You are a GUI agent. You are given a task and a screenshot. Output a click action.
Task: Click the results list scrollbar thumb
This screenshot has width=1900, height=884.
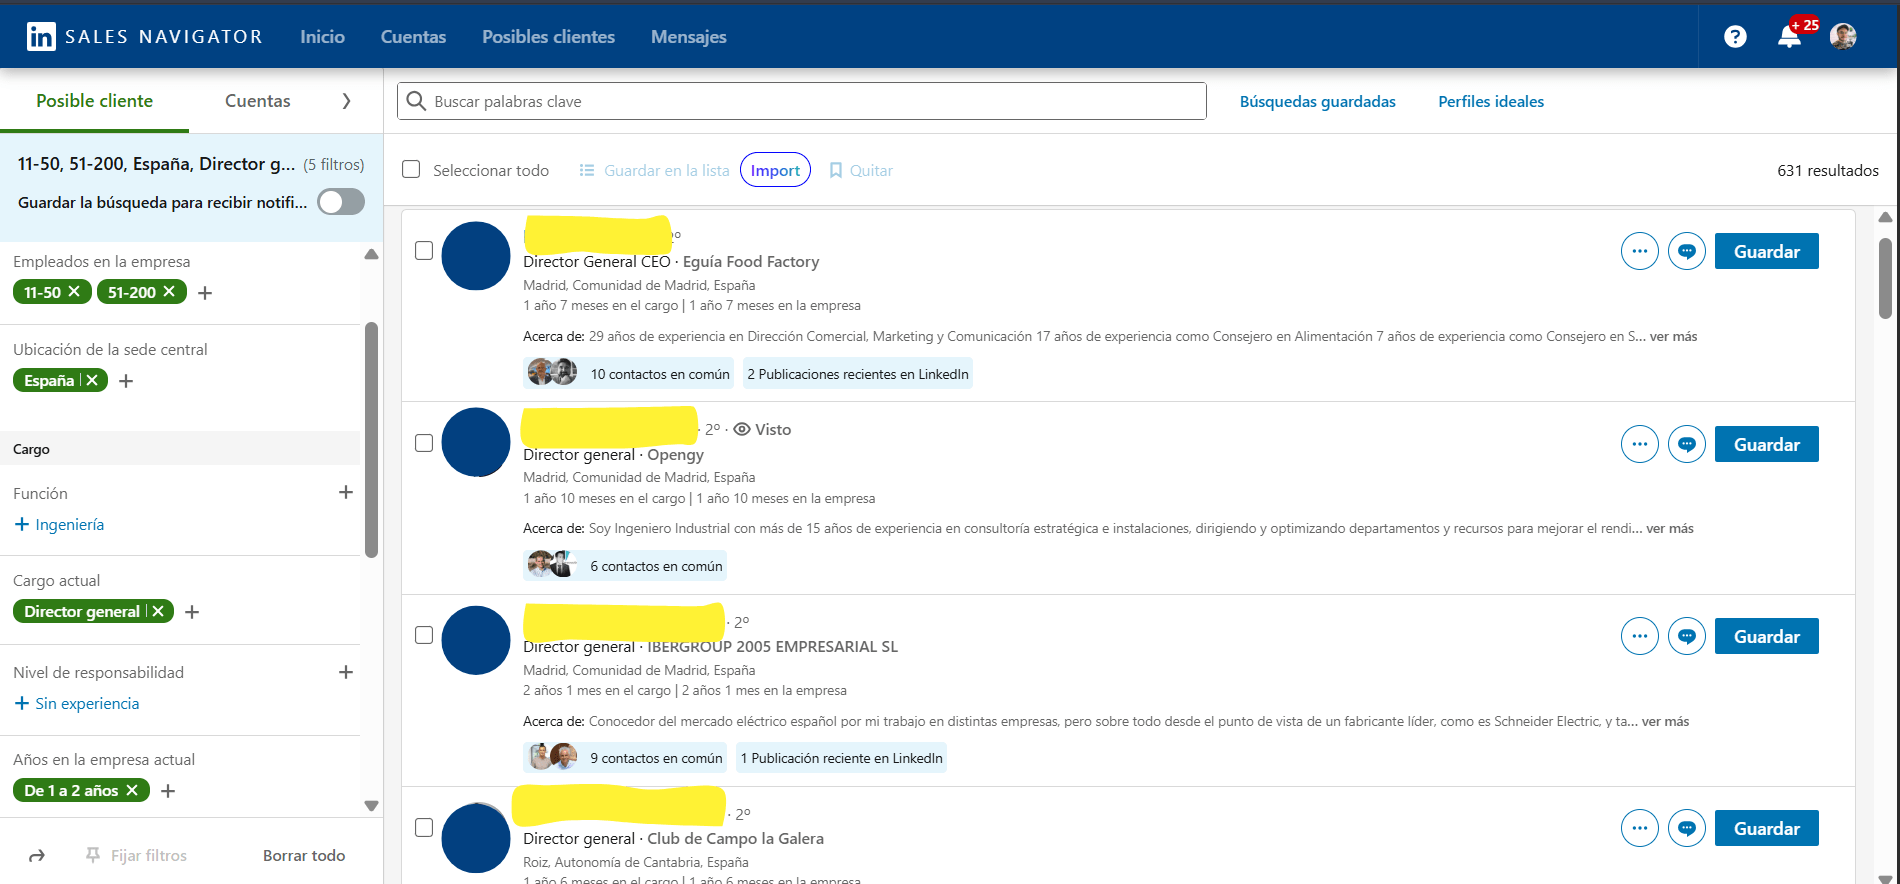1885,278
